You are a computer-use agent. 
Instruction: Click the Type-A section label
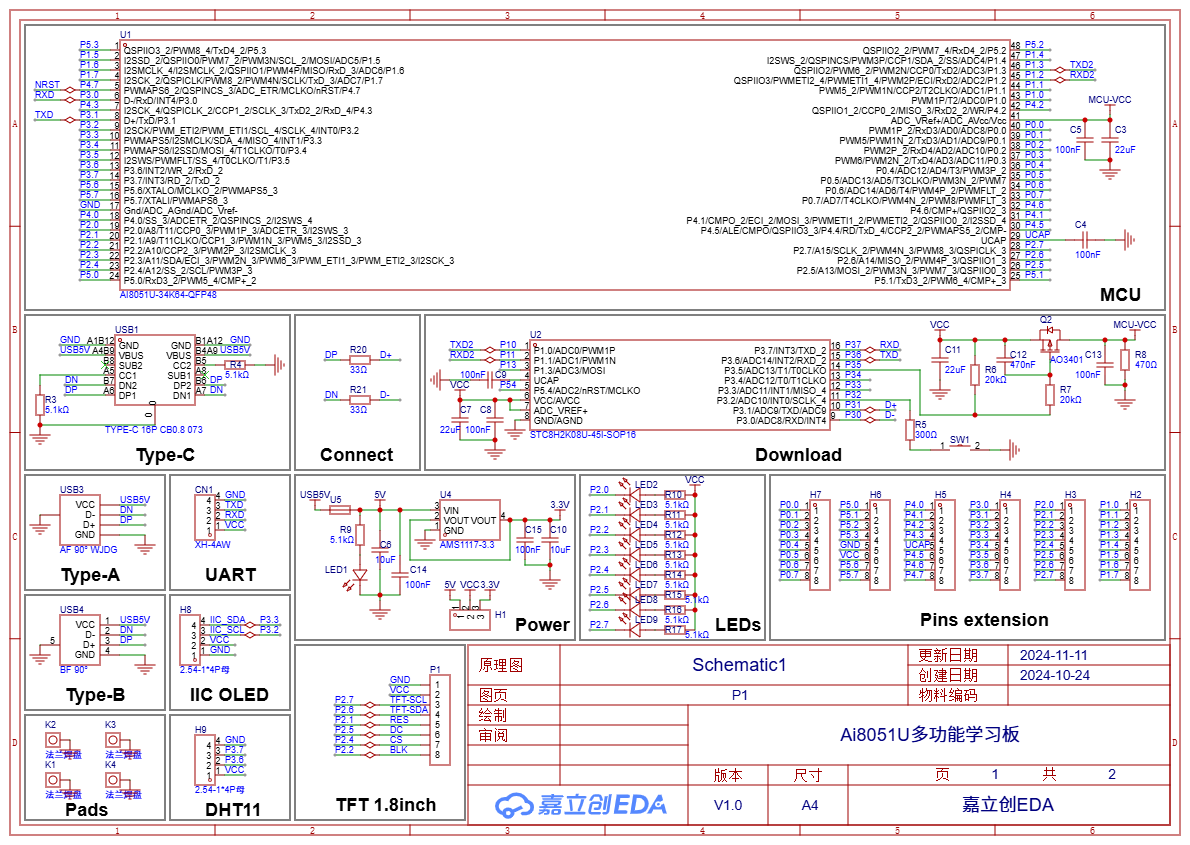(x=90, y=575)
